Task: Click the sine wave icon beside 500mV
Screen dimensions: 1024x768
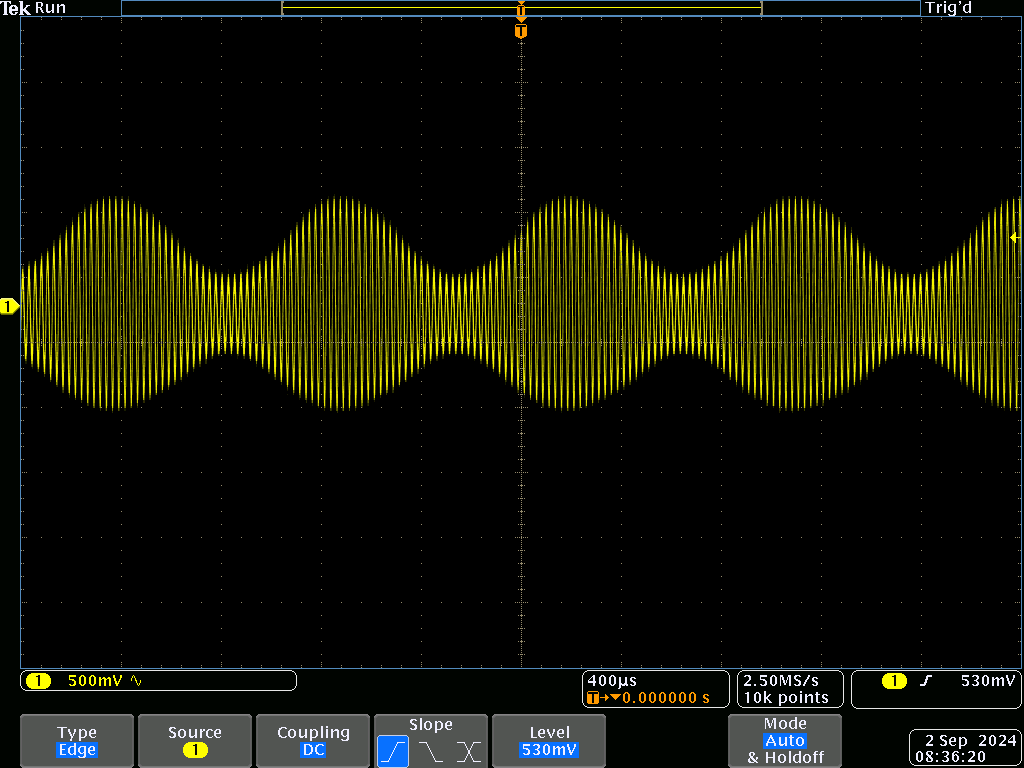Action: coord(136,681)
